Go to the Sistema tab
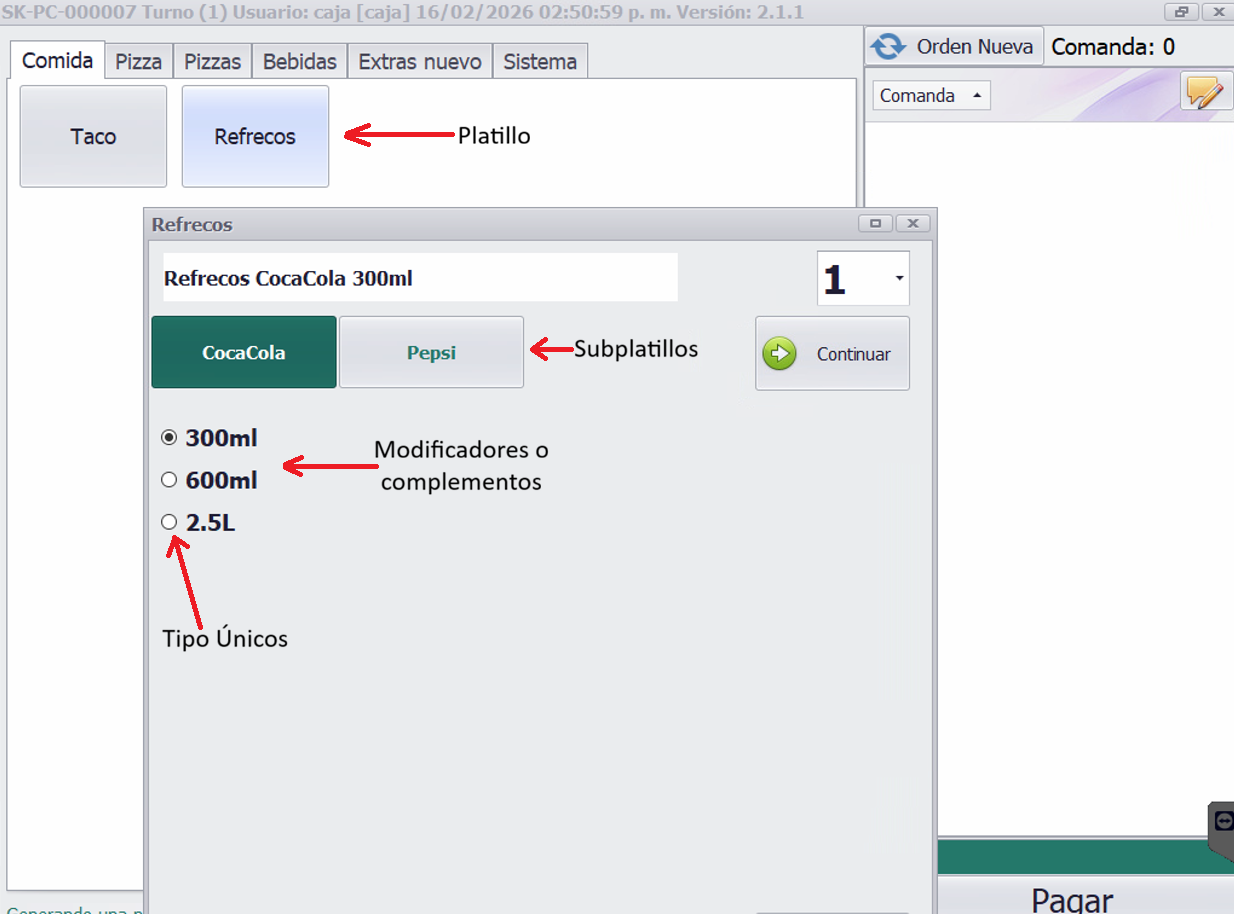Image resolution: width=1234 pixels, height=914 pixels. (539, 61)
